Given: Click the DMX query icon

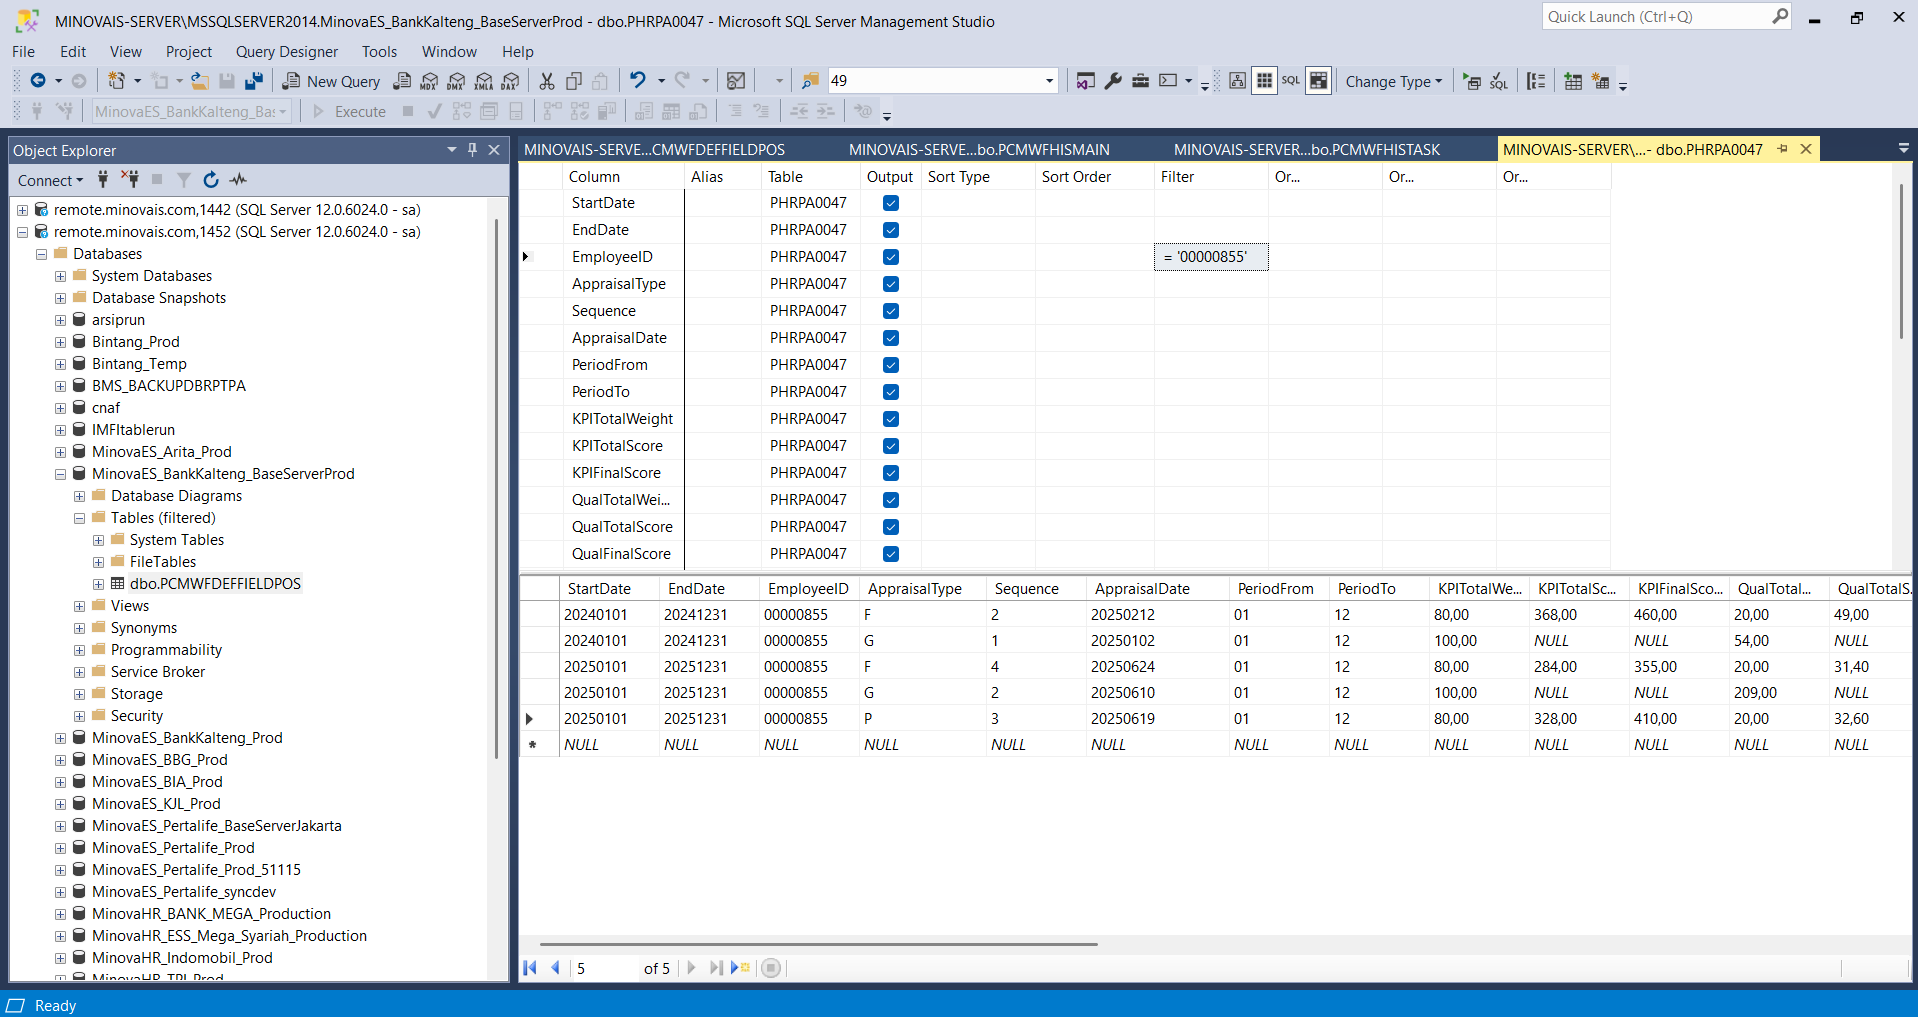Looking at the screenshot, I should (x=457, y=81).
